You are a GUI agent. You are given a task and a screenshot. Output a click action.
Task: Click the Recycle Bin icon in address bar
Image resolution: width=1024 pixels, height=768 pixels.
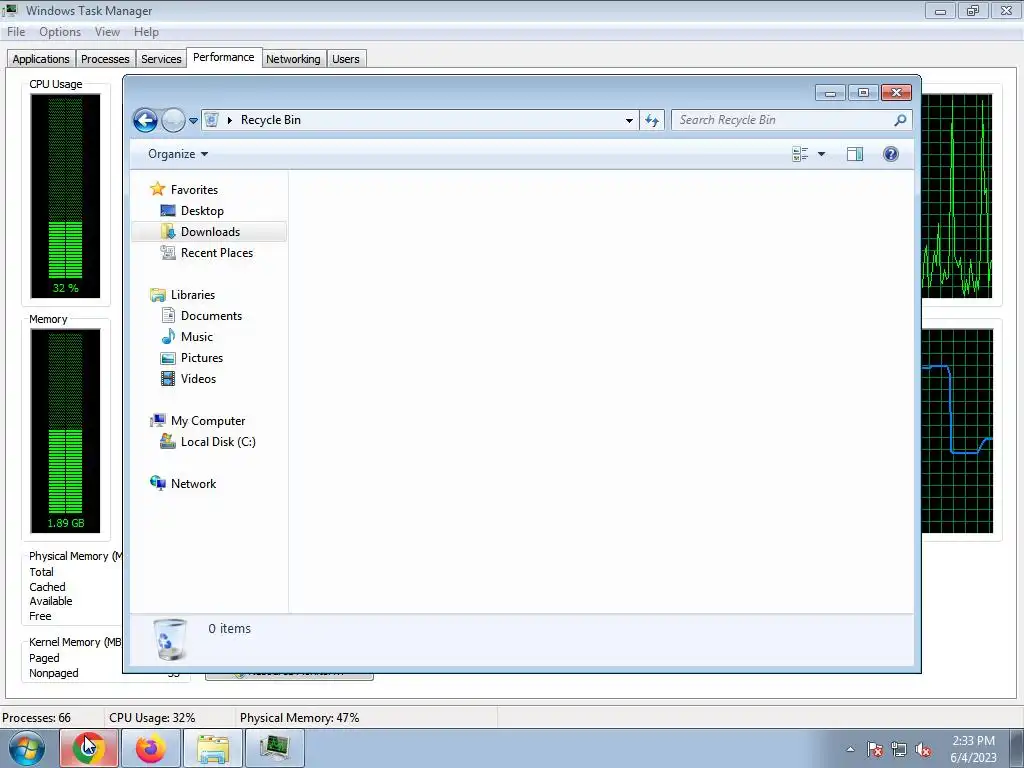pyautogui.click(x=211, y=120)
